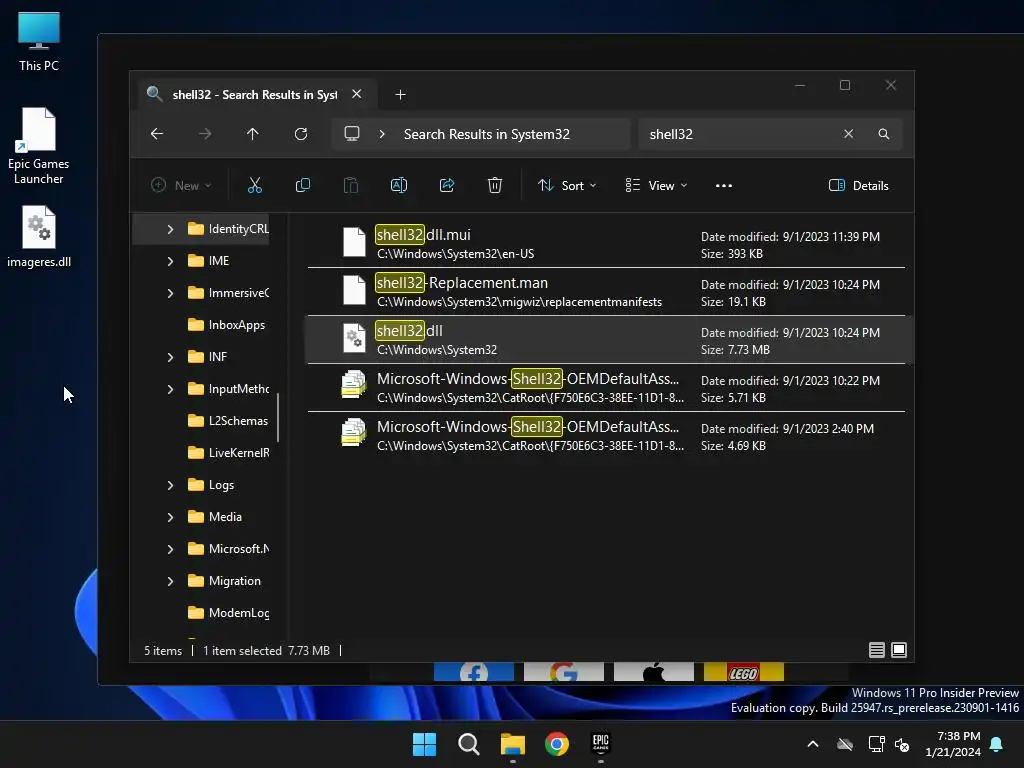Open taskbar Search
The width and height of the screenshot is (1024, 768).
tap(468, 744)
